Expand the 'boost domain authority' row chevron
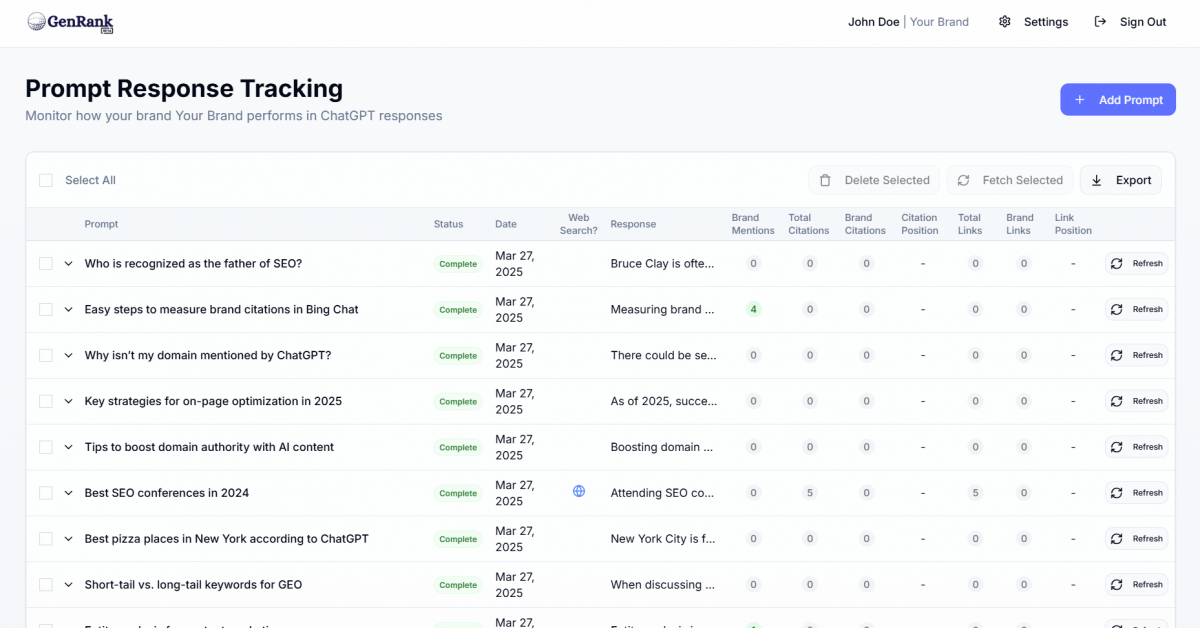1200x628 pixels. pos(69,447)
